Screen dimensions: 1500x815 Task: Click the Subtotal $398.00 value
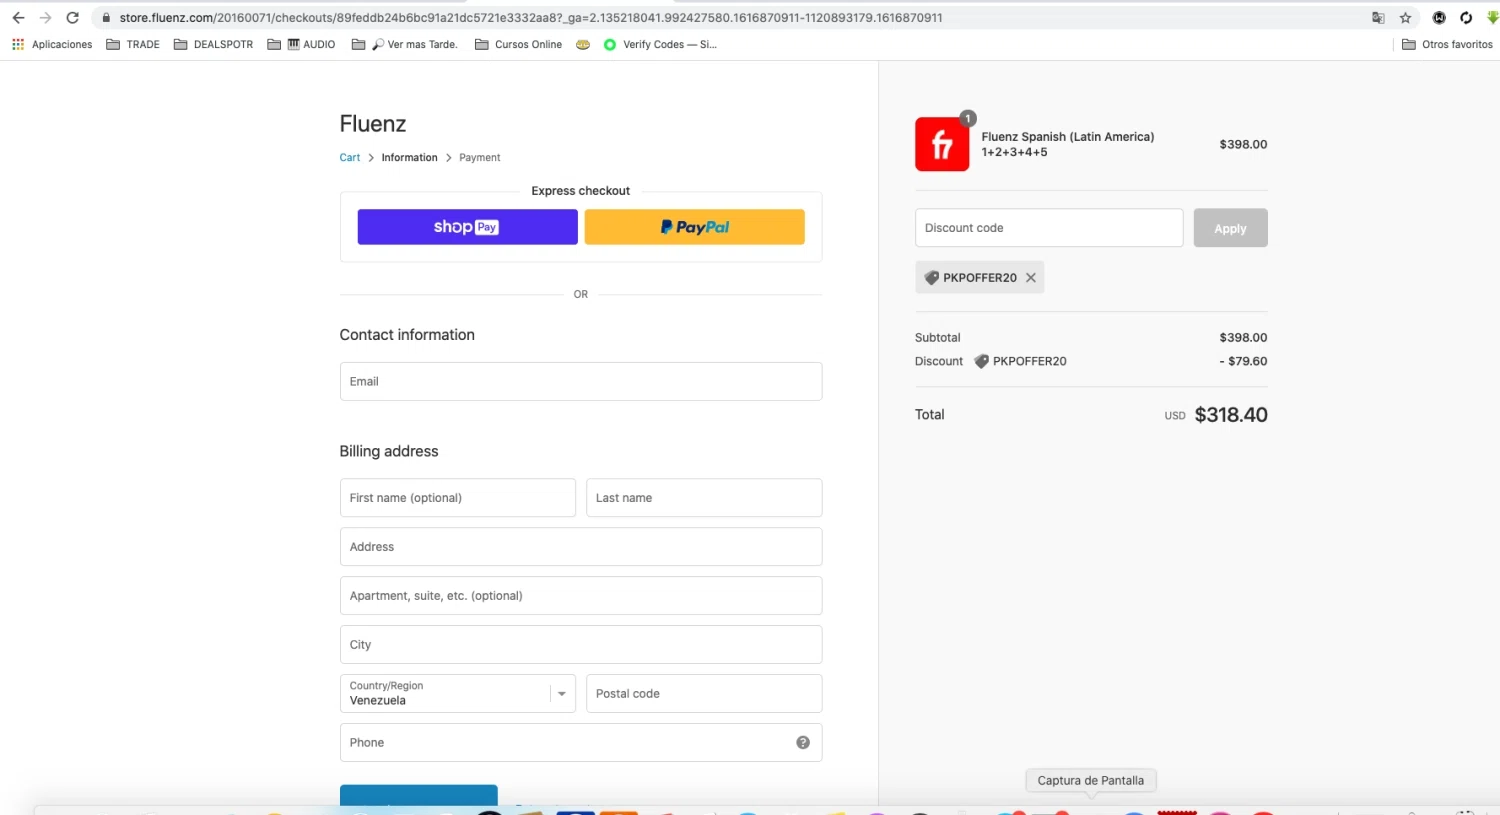[x=1243, y=338]
